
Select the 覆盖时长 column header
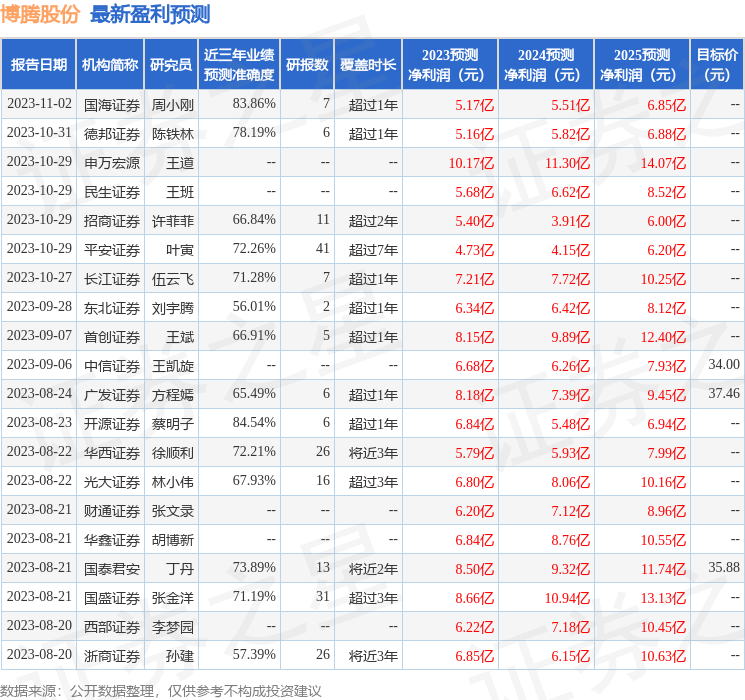(x=368, y=65)
